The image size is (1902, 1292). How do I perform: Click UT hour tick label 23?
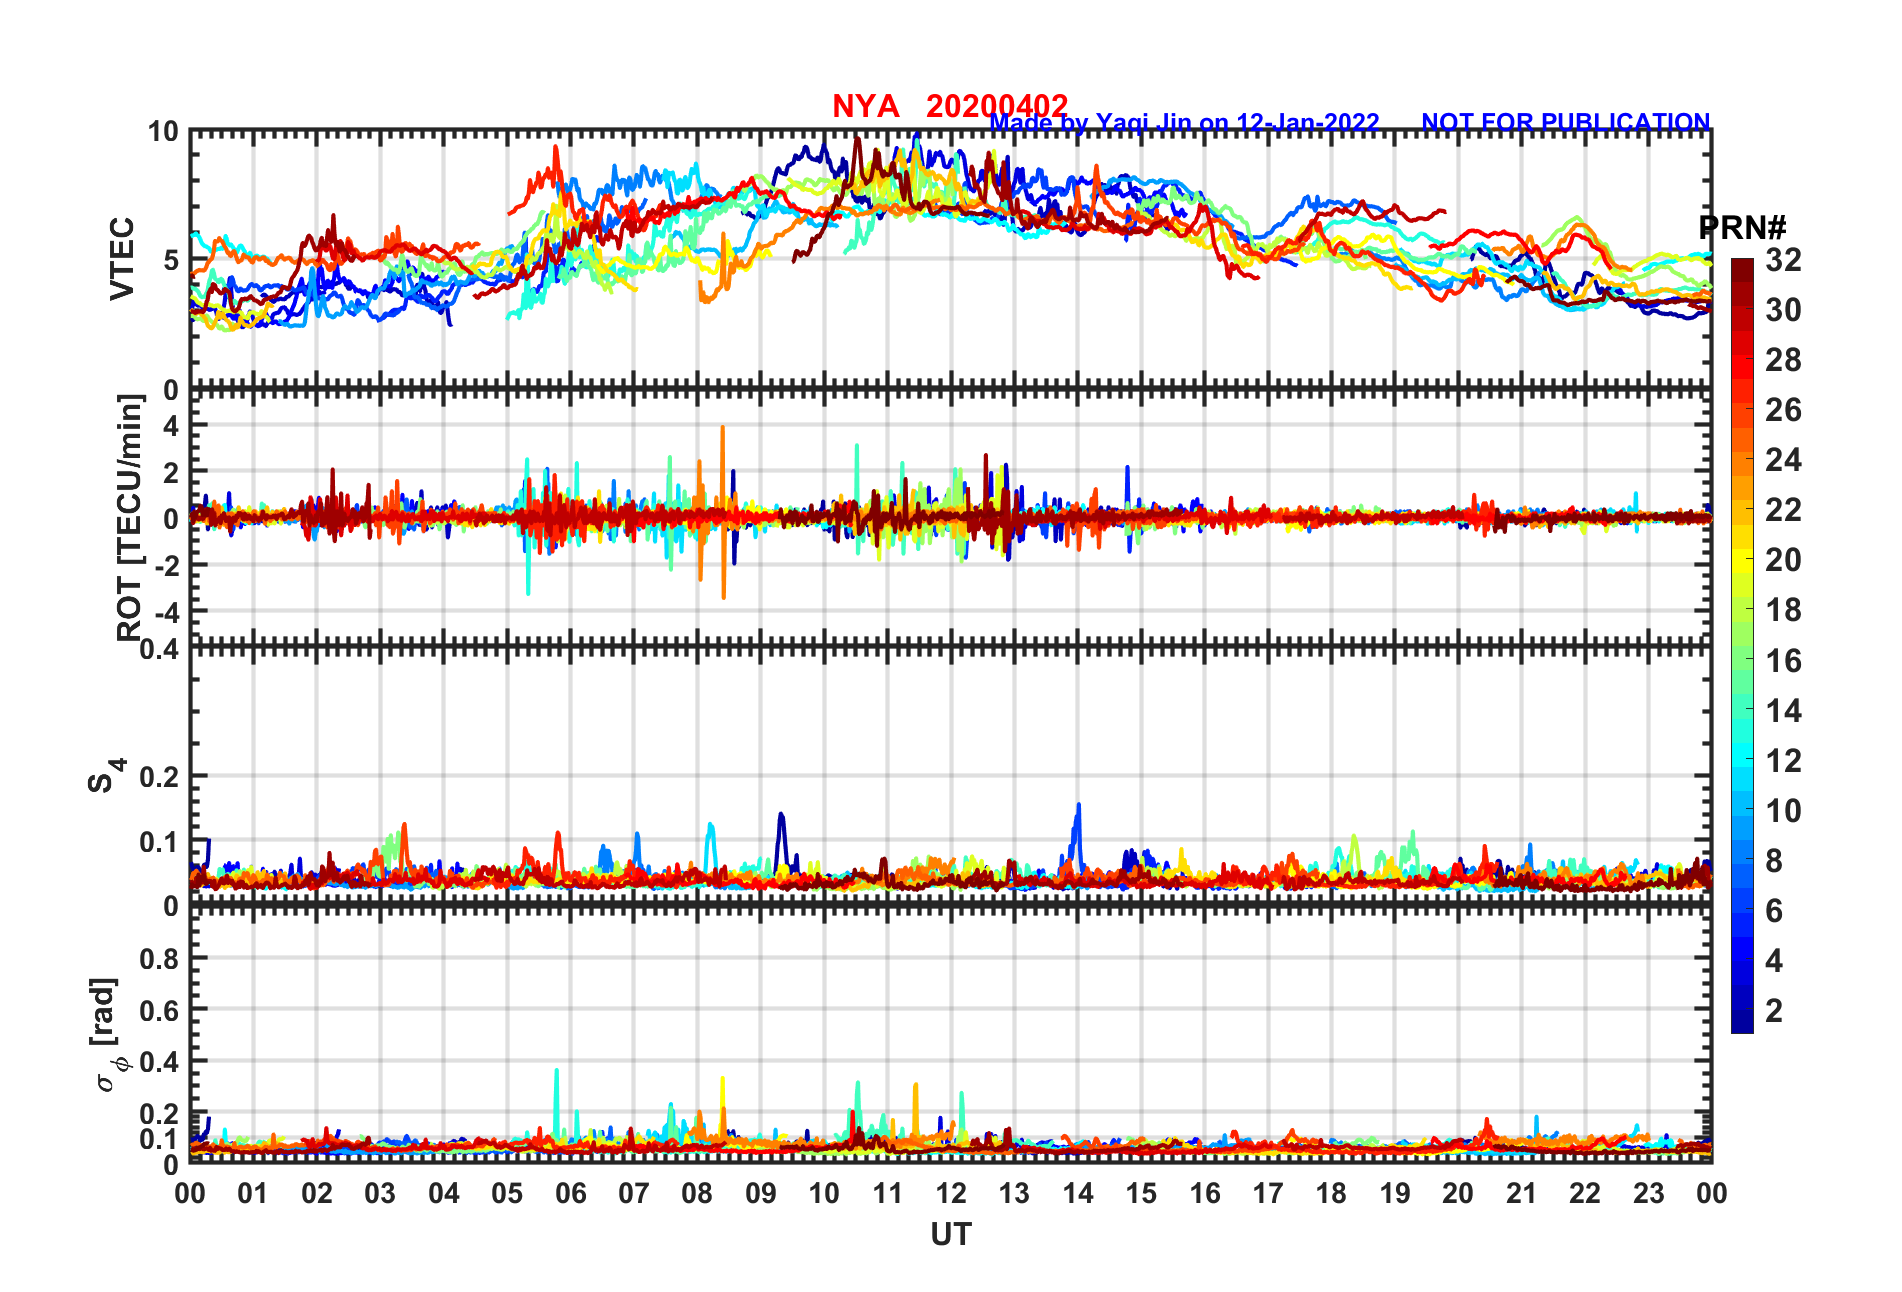1649,1193
